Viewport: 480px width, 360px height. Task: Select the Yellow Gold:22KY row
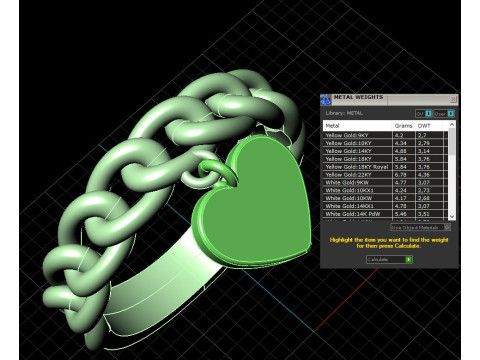click(385, 175)
